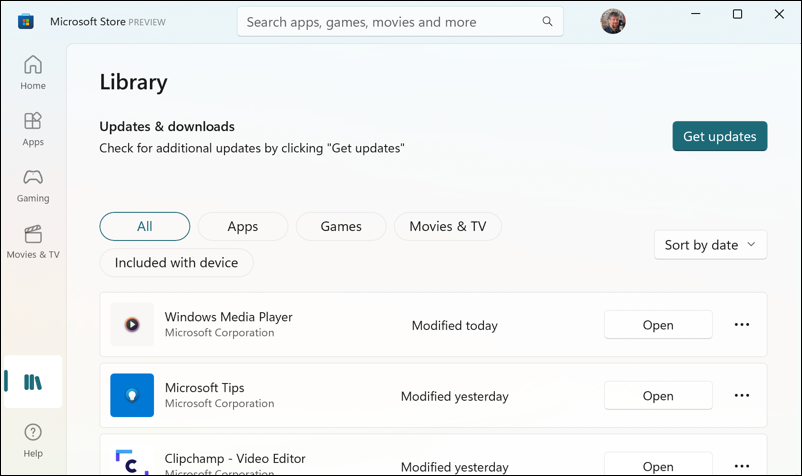Go to Apps sidebar section

click(33, 129)
